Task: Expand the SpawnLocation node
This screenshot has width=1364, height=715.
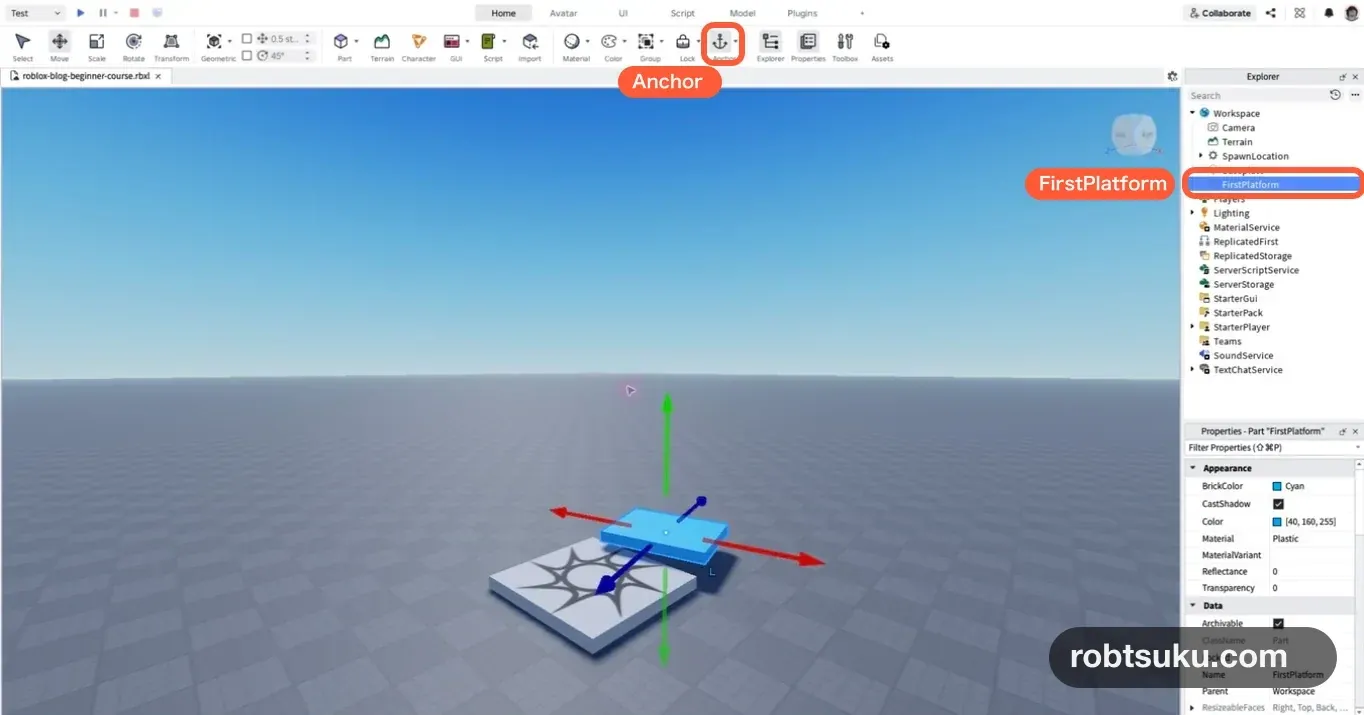Action: click(x=1201, y=156)
